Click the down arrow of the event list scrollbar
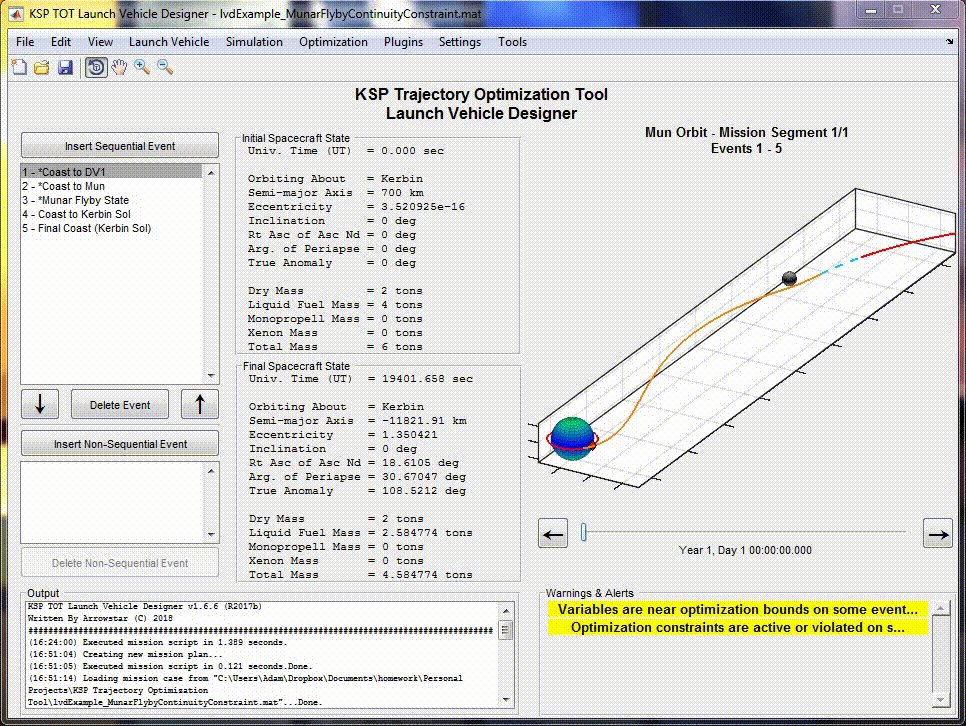The width and height of the screenshot is (966, 726). (x=211, y=375)
